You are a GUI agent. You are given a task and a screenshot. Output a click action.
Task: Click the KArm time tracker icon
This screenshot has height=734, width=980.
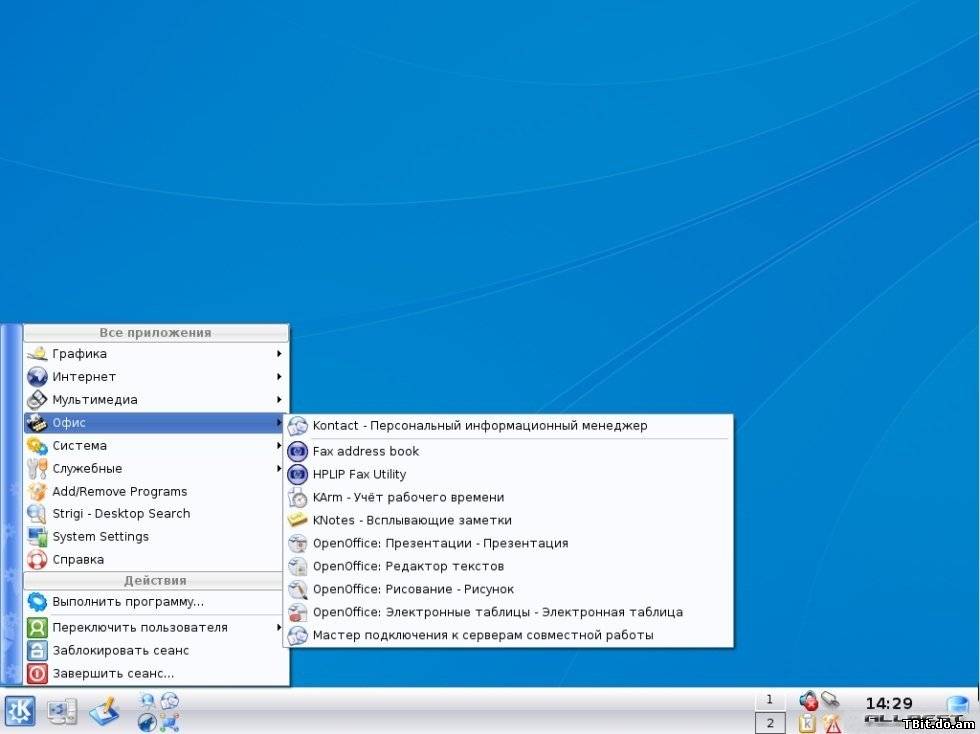point(298,498)
